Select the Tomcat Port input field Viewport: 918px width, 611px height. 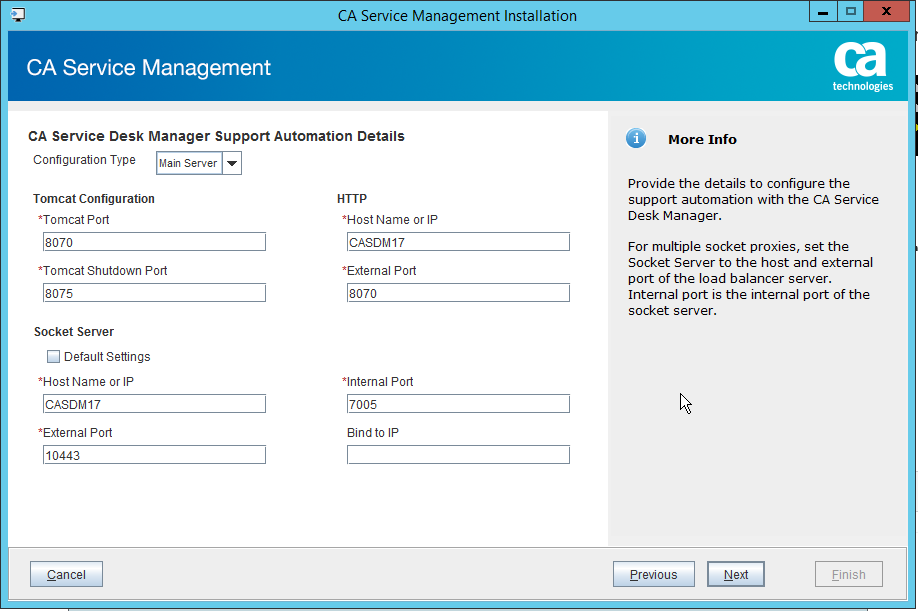click(x=154, y=241)
